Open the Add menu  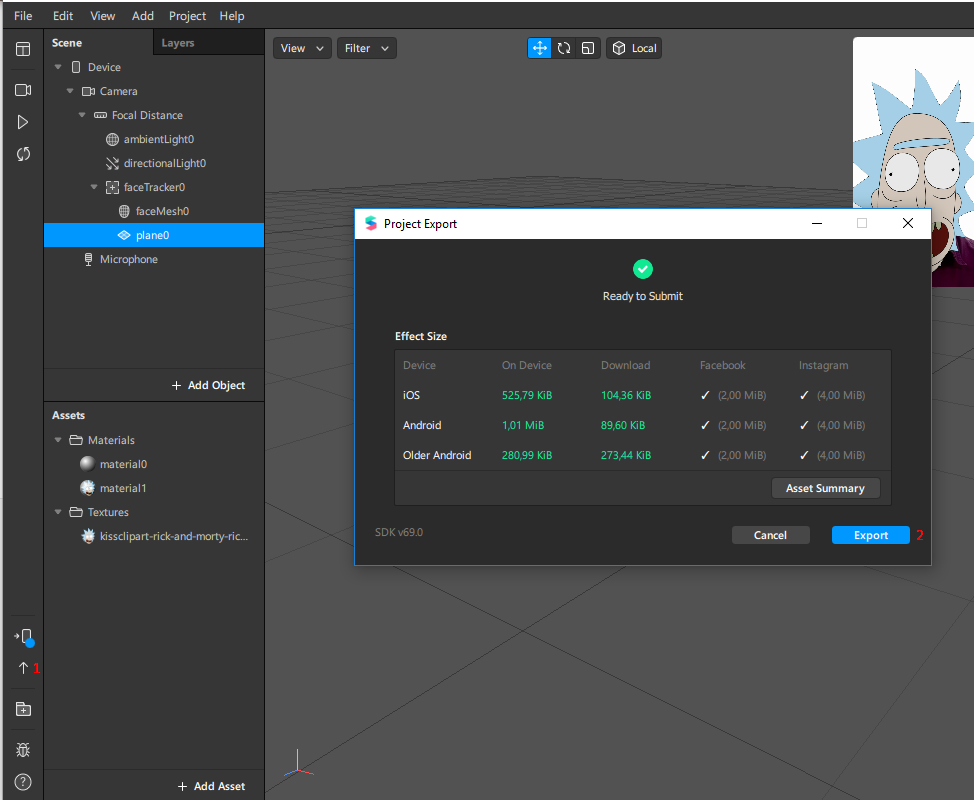pyautogui.click(x=142, y=16)
